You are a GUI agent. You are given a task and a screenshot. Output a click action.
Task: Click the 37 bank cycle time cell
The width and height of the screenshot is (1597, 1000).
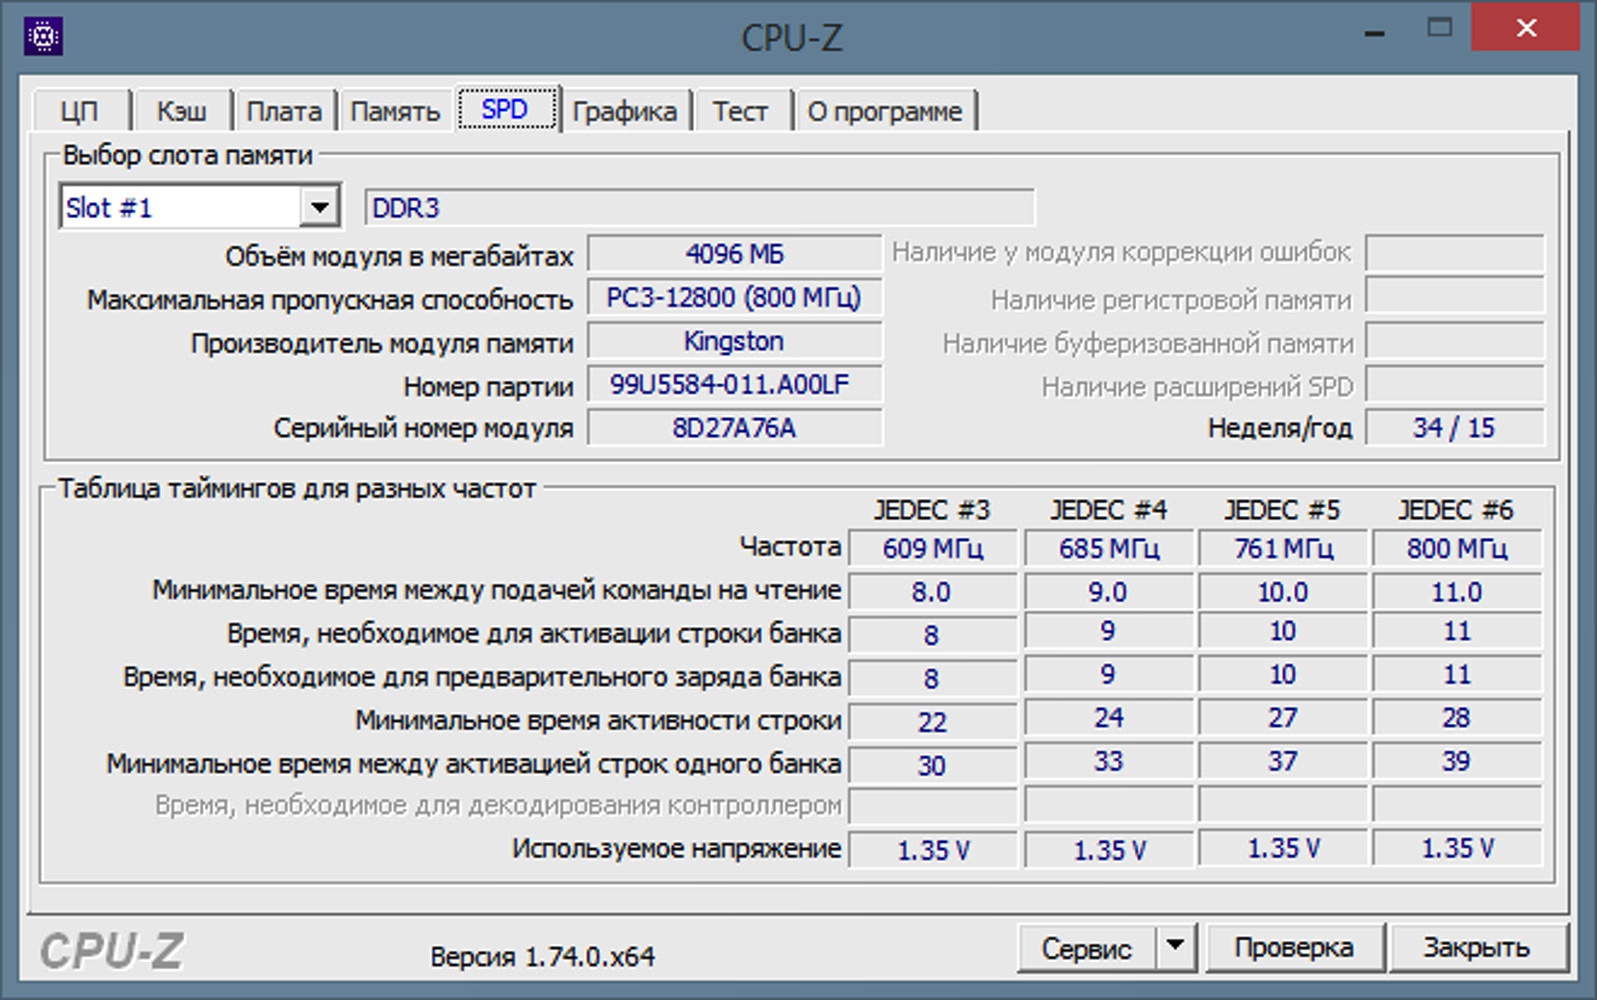[1283, 761]
